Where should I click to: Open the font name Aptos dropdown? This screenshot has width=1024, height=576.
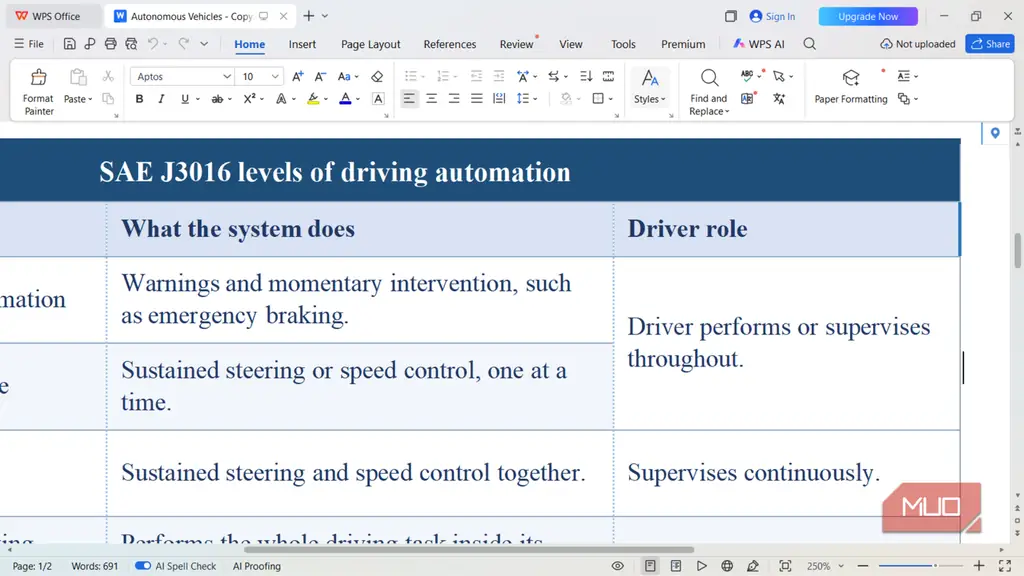pyautogui.click(x=227, y=76)
